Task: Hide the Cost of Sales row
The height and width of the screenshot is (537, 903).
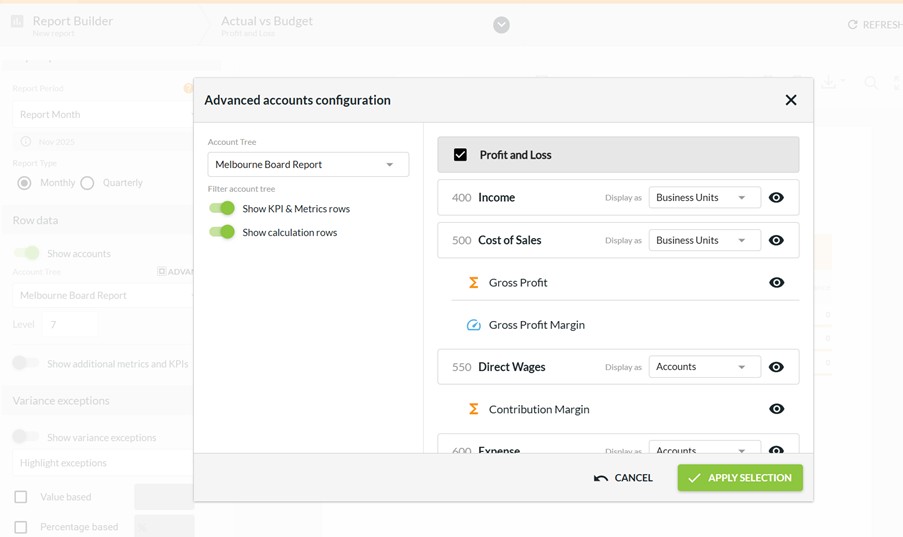Action: point(776,240)
